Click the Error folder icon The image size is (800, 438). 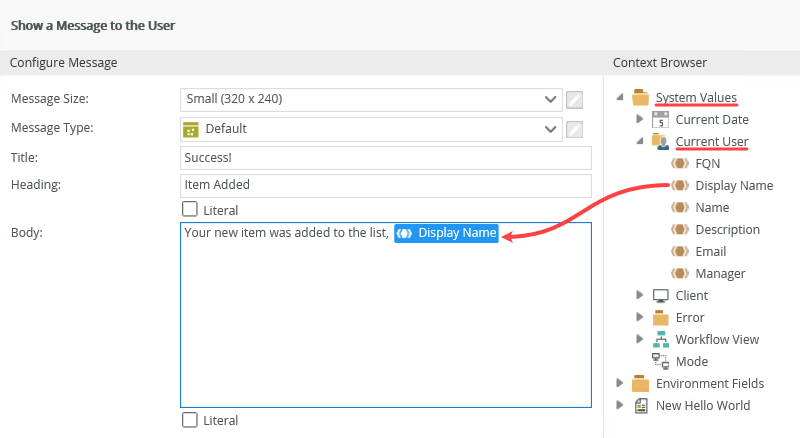pyautogui.click(x=660, y=318)
